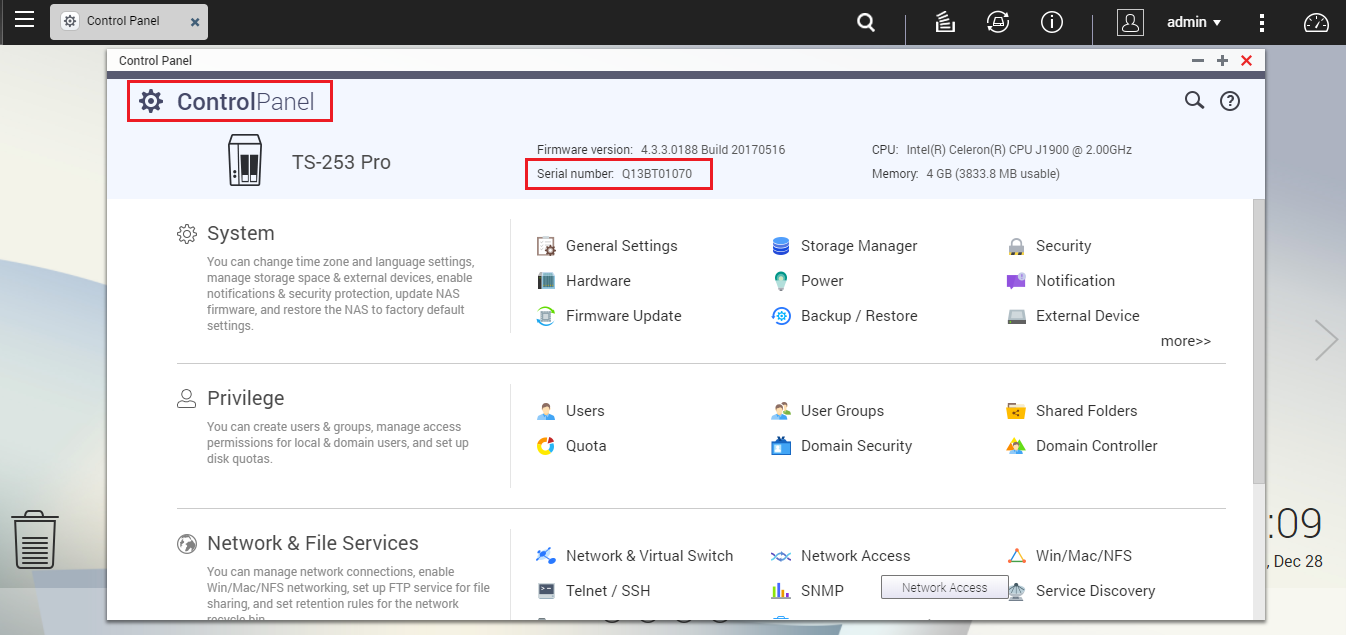Select the System category heading

click(x=240, y=233)
